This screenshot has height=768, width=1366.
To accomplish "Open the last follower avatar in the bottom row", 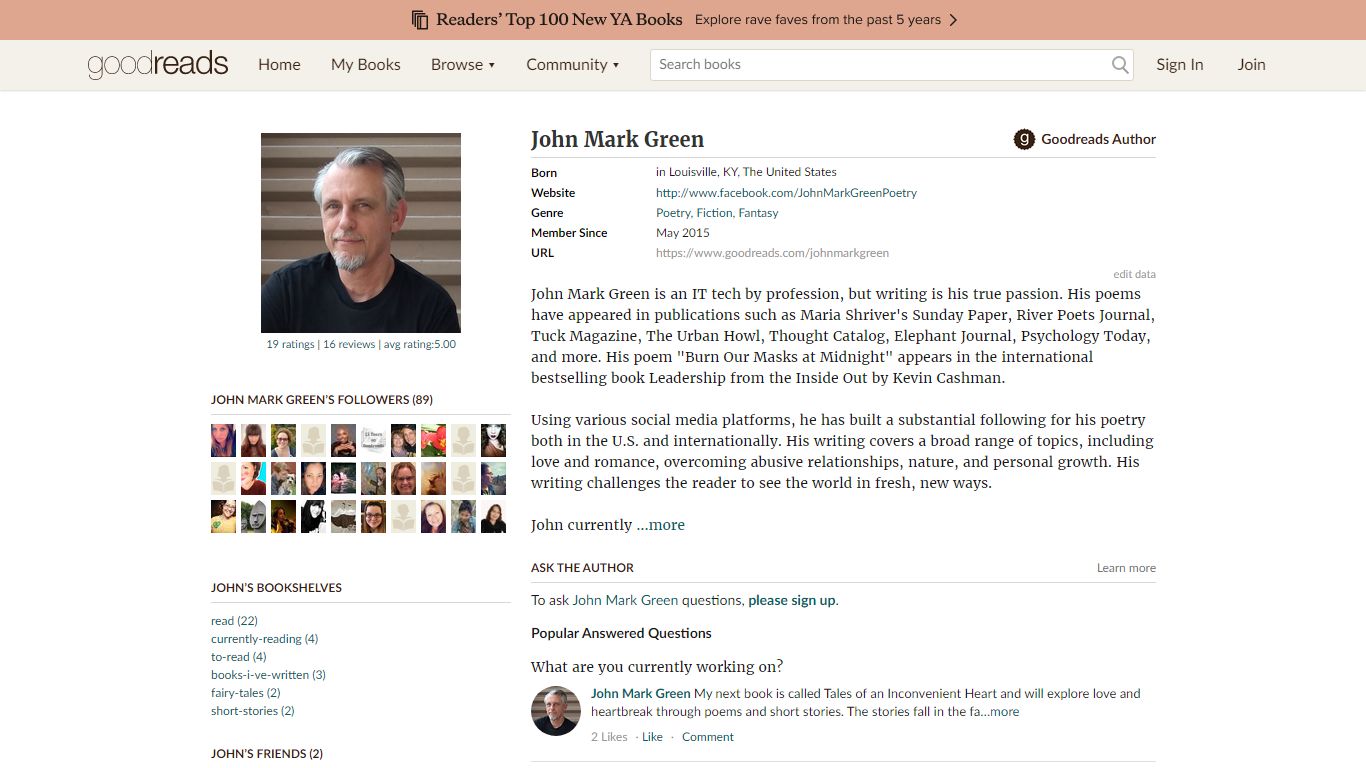I will tap(493, 517).
